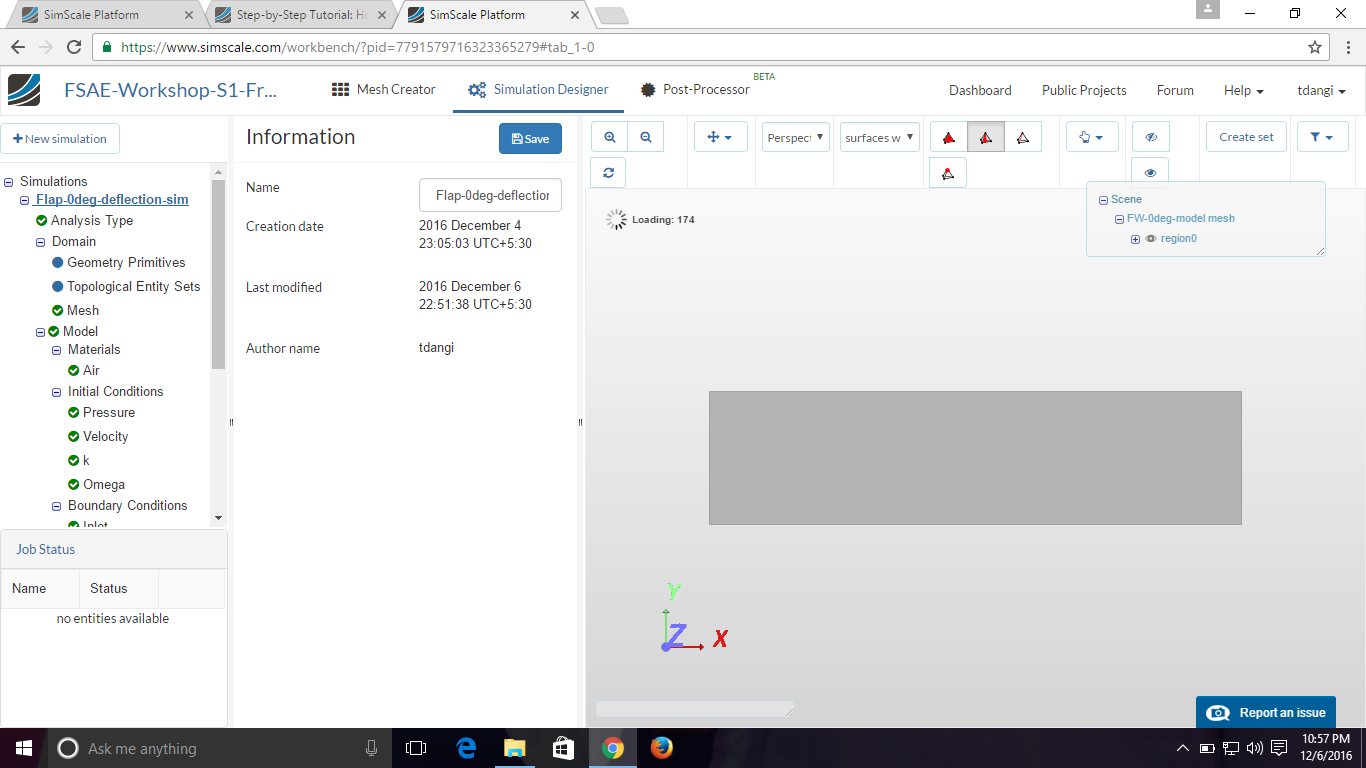This screenshot has height=768, width=1366.
Task: Open the surfaces render type dropdown
Action: (880, 137)
